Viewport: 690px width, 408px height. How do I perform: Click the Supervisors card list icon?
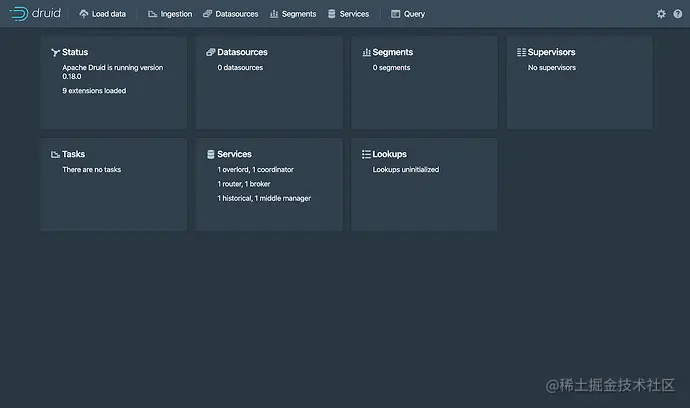521,52
